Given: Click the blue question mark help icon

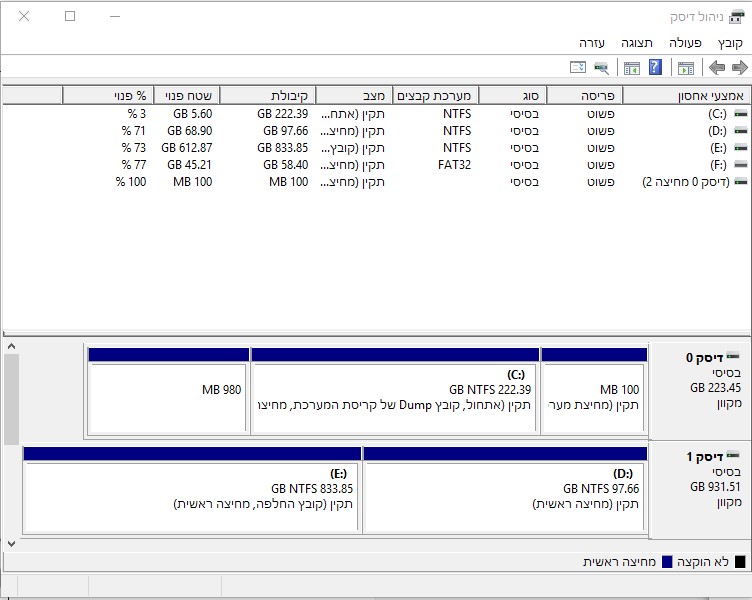Looking at the screenshot, I should [x=656, y=68].
